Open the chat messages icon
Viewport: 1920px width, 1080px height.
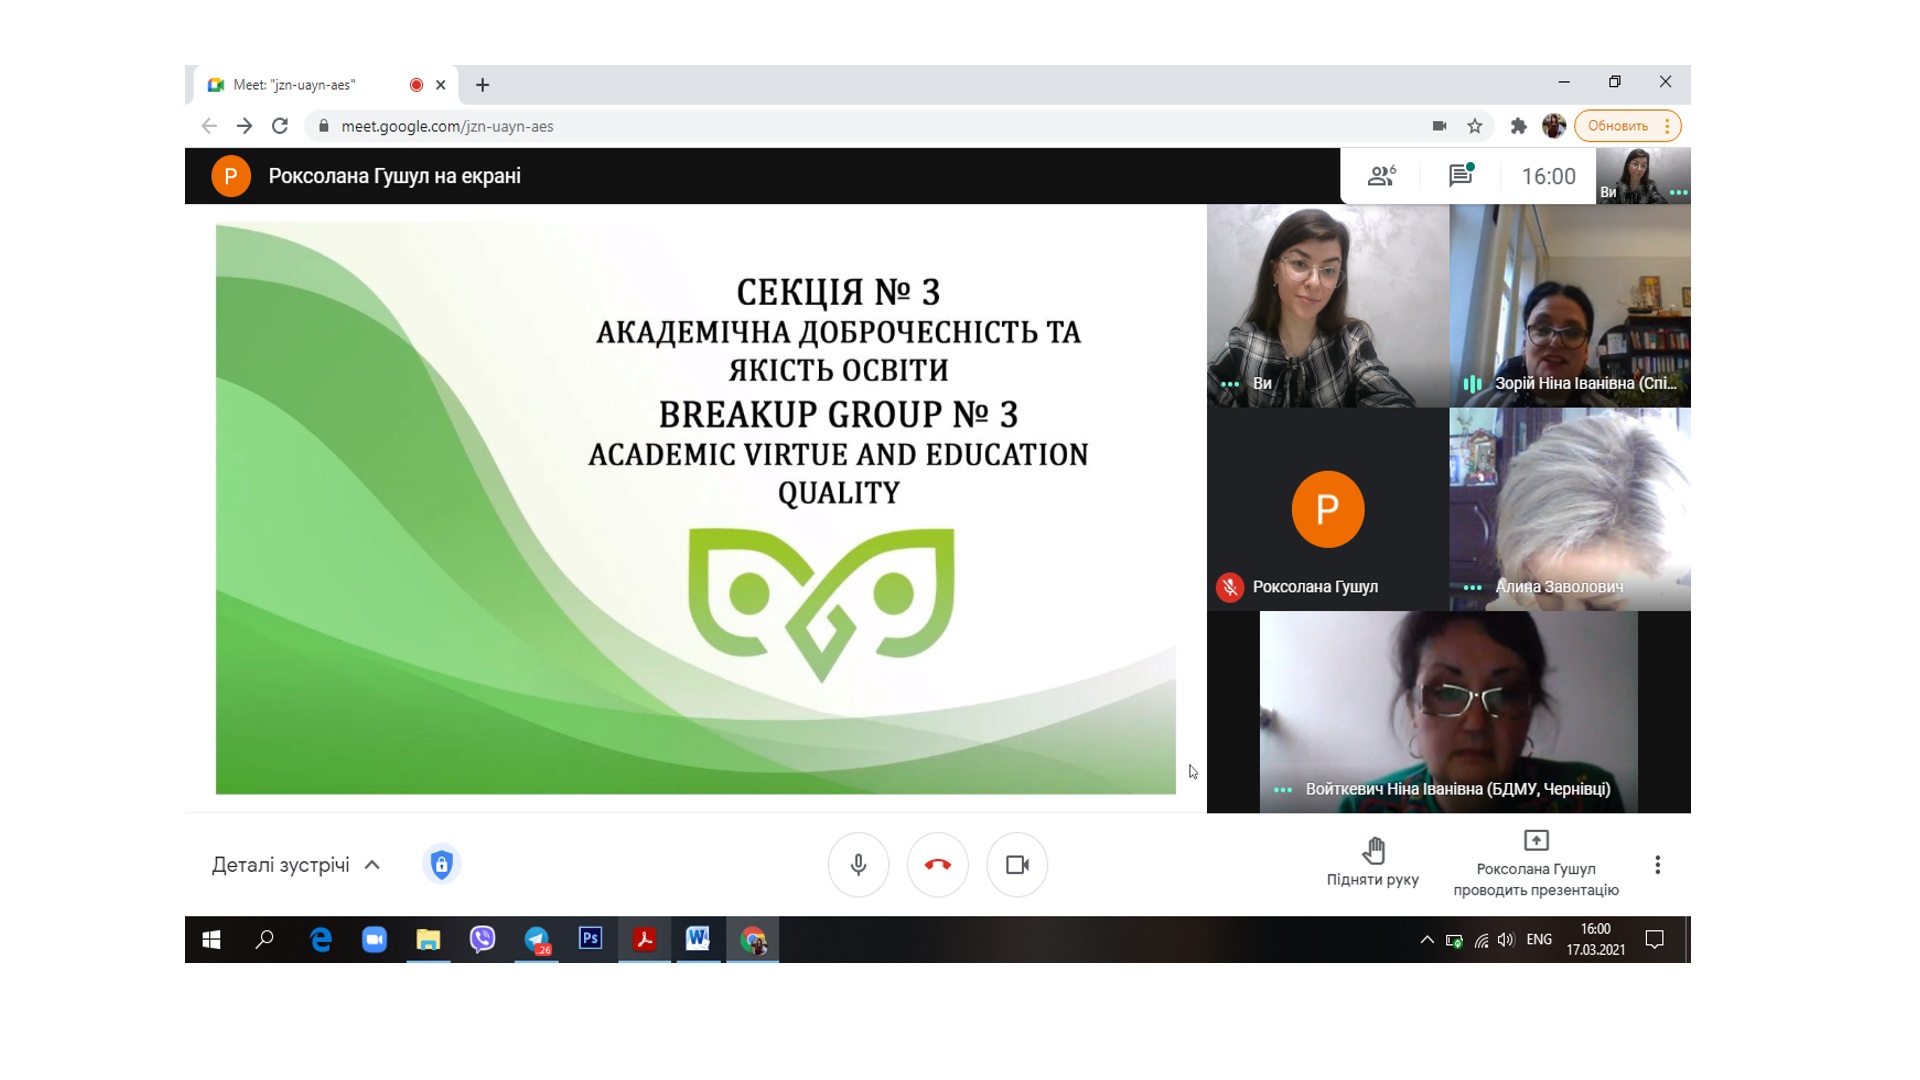tap(1461, 176)
